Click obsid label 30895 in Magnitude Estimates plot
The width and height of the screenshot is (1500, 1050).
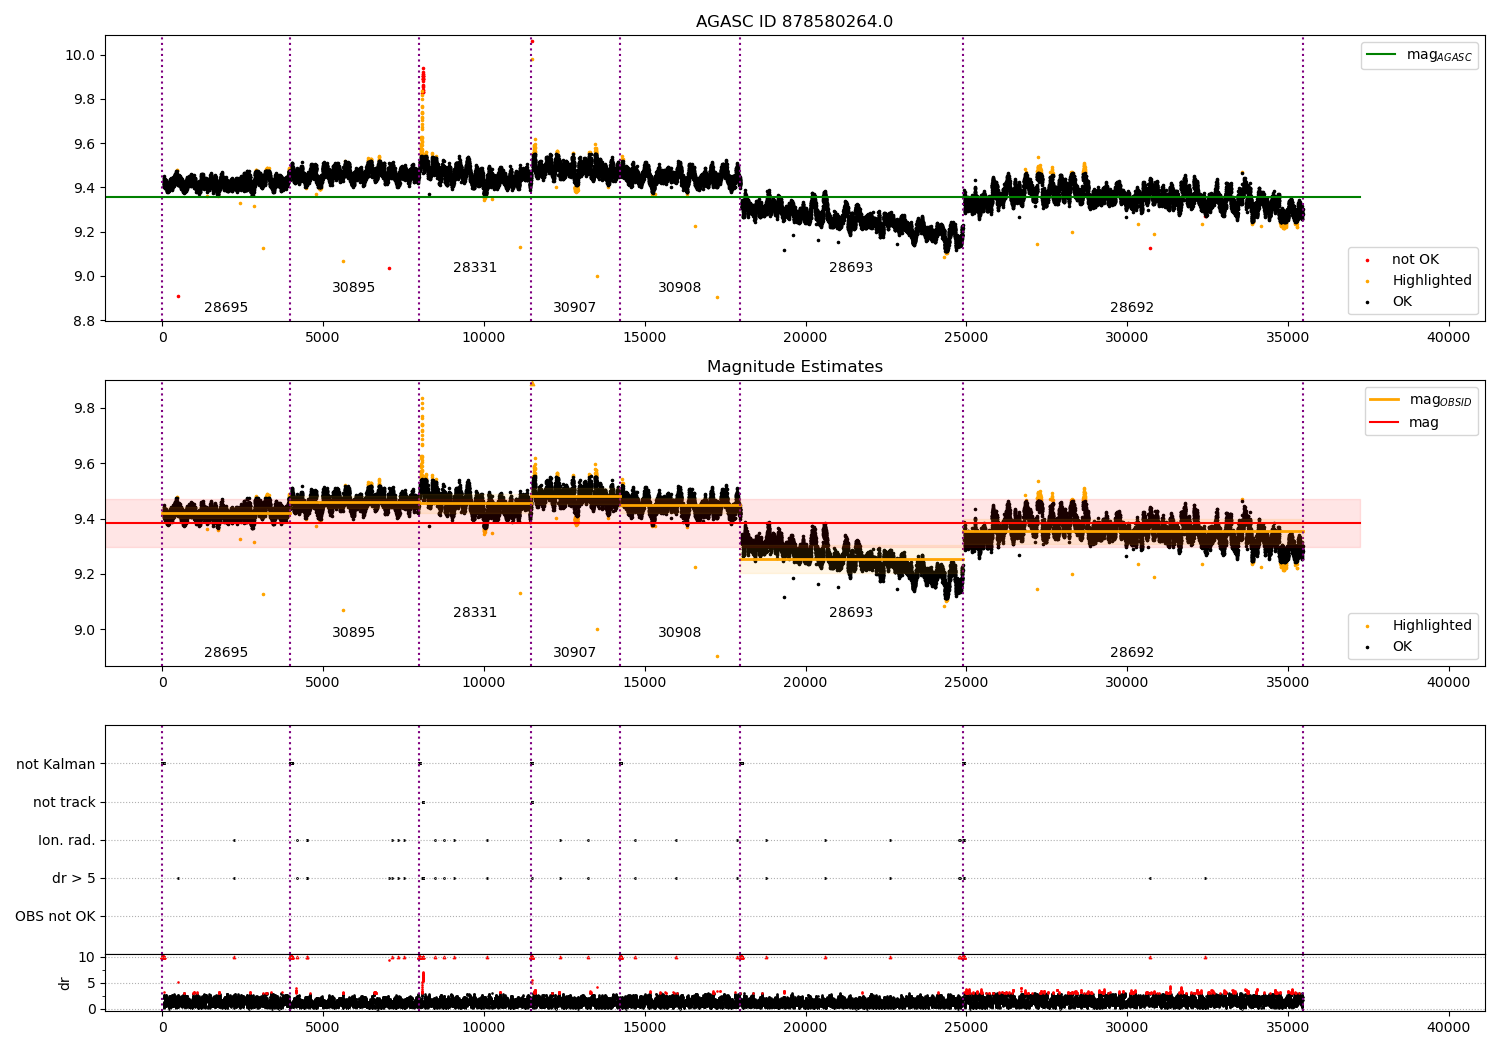(354, 632)
